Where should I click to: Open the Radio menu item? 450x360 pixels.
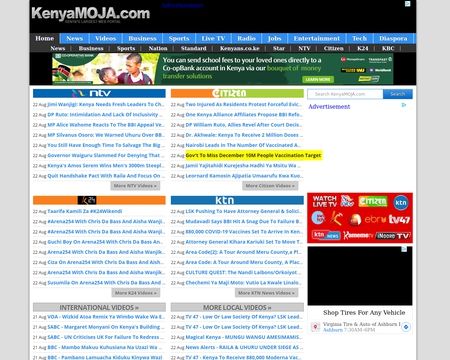point(246,38)
